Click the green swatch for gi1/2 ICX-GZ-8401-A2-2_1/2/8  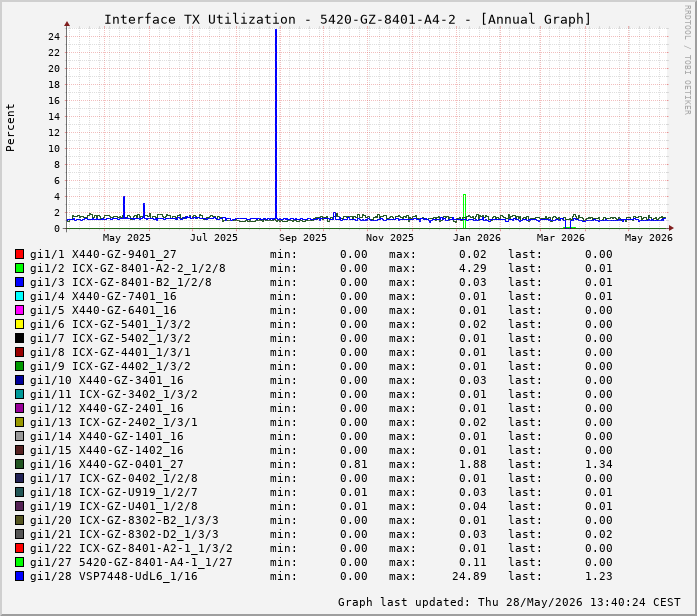point(19,268)
